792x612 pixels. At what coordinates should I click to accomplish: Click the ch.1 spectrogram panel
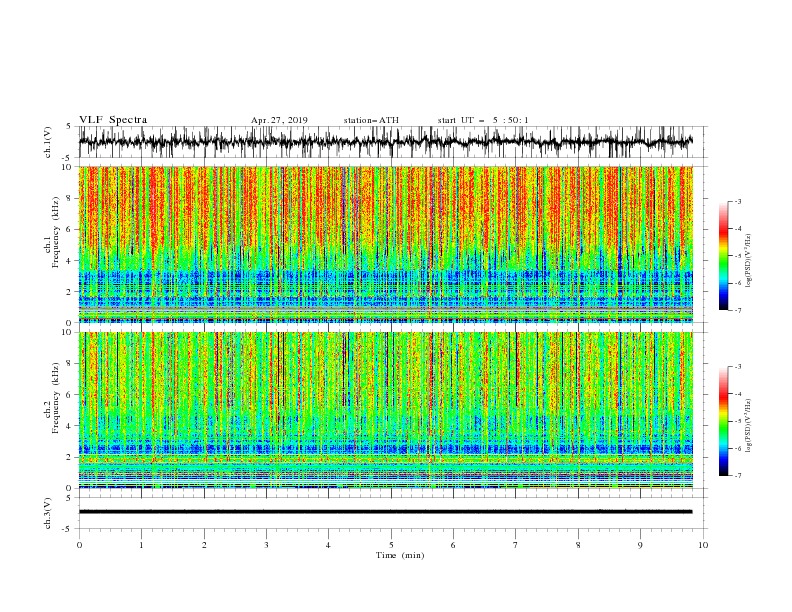386,244
